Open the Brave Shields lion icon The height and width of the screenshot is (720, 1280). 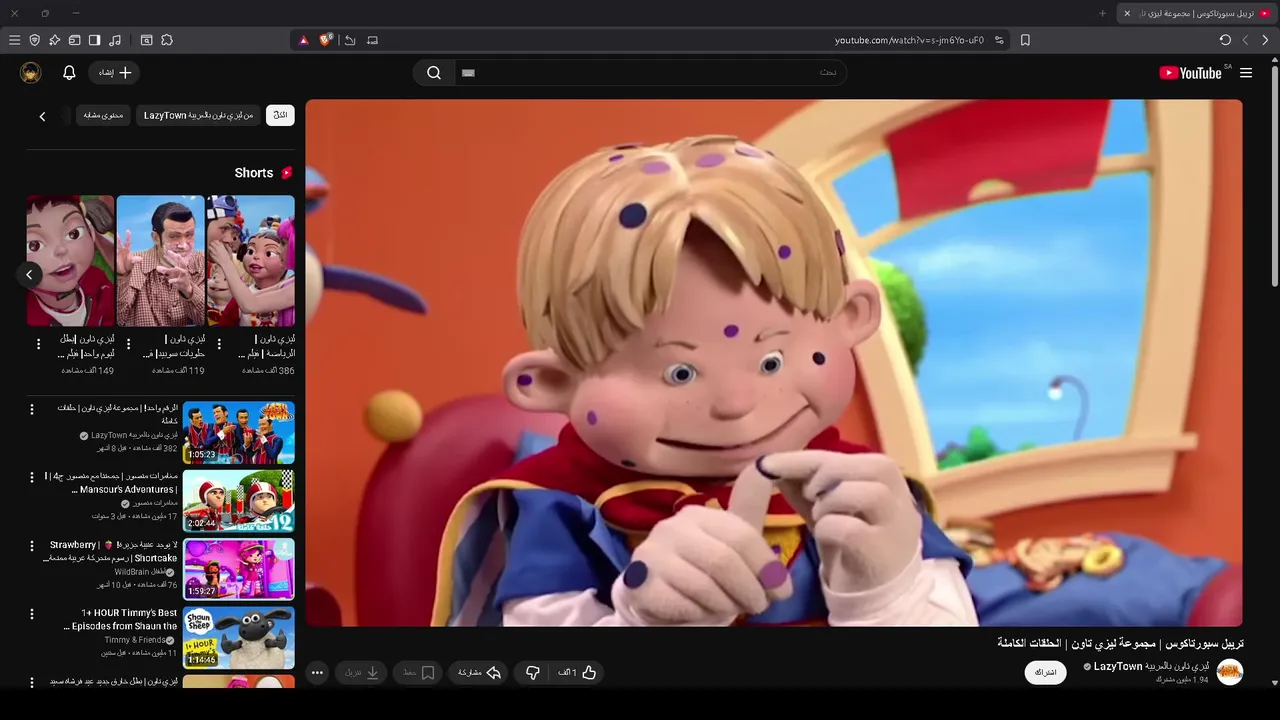tap(326, 40)
